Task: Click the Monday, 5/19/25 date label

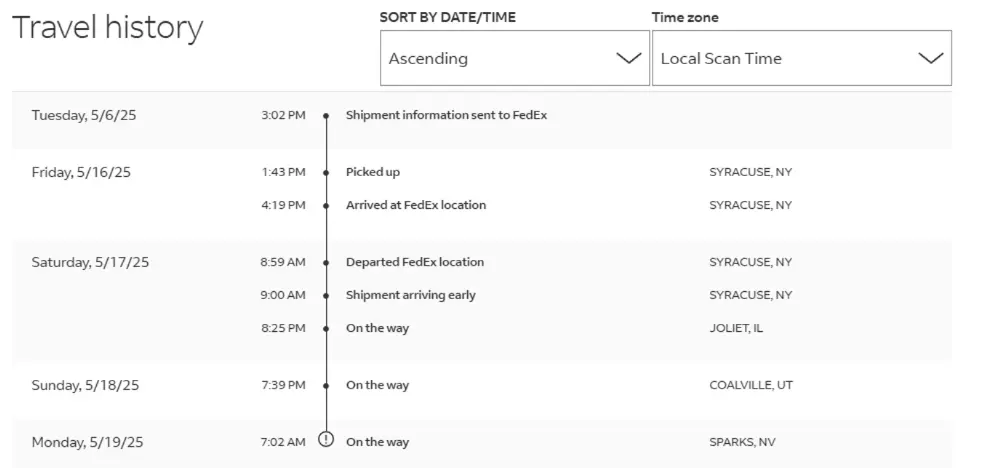Action: tap(86, 442)
